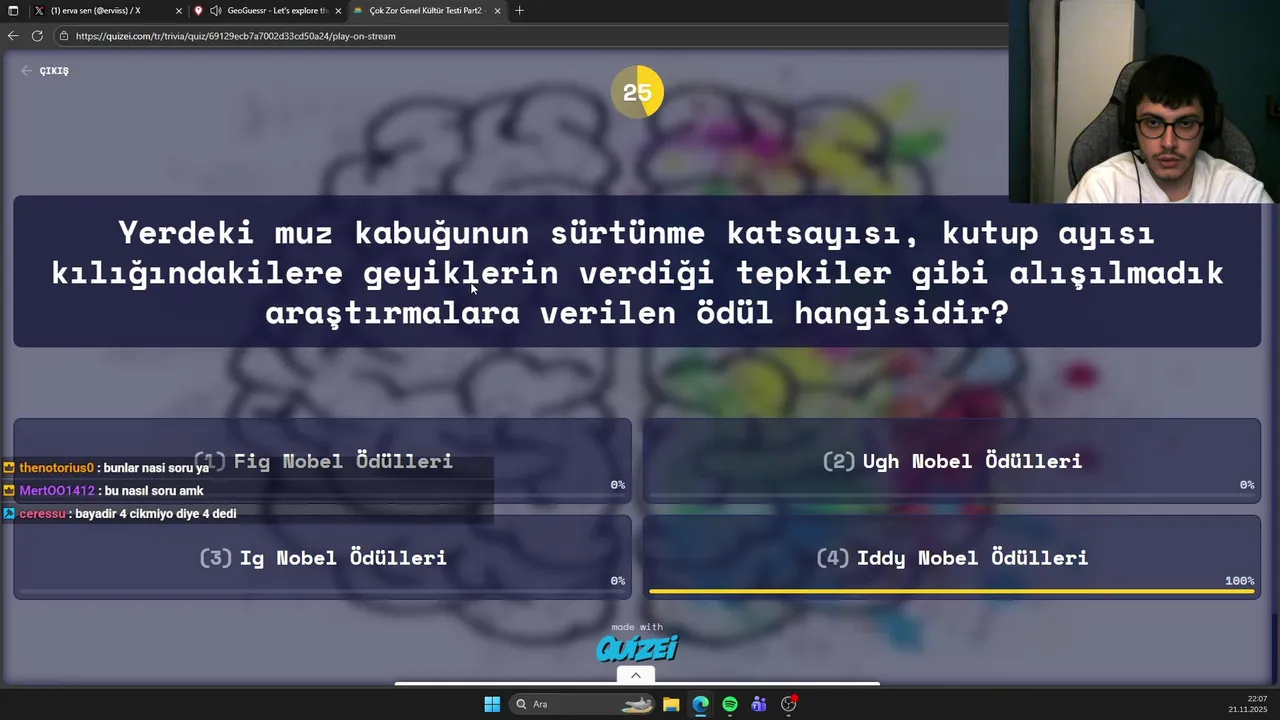Close the Çok Zor Genel Kültür Testi tab

tap(498, 11)
